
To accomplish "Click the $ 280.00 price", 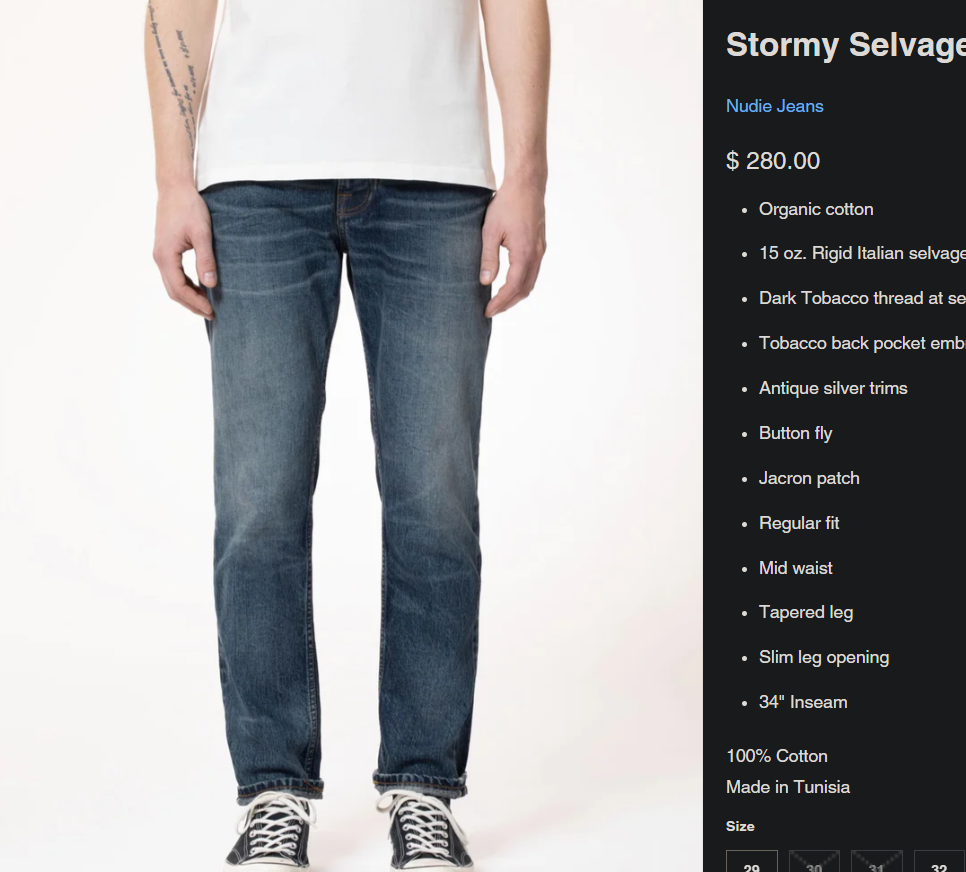I will click(x=773, y=161).
